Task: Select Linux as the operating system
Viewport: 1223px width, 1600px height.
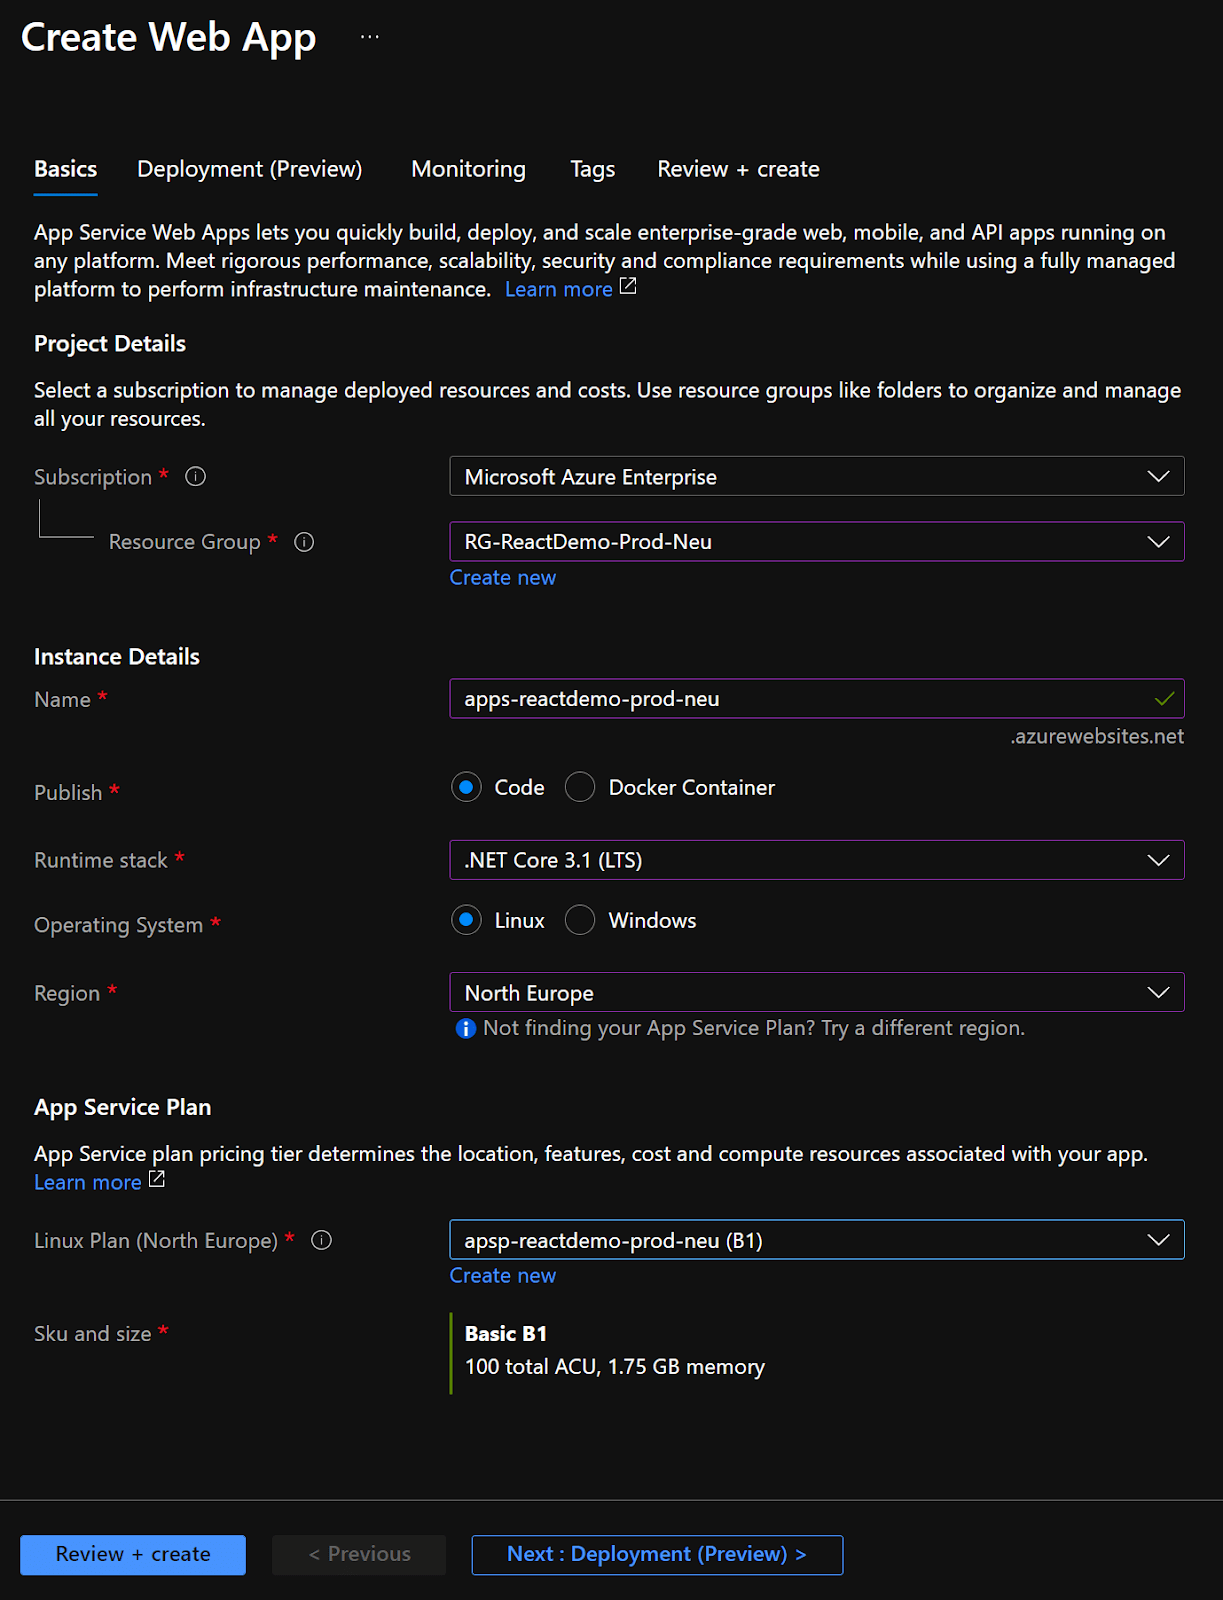Action: coord(466,920)
